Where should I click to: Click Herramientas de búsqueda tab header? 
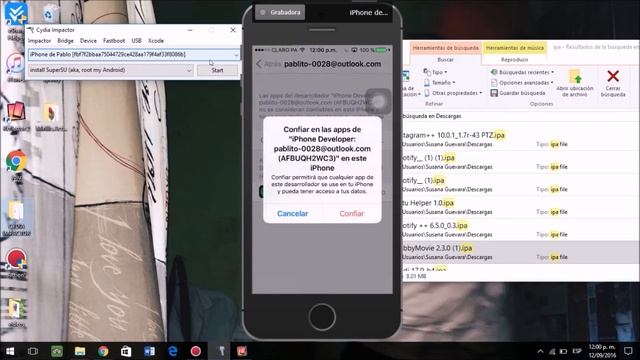click(445, 48)
